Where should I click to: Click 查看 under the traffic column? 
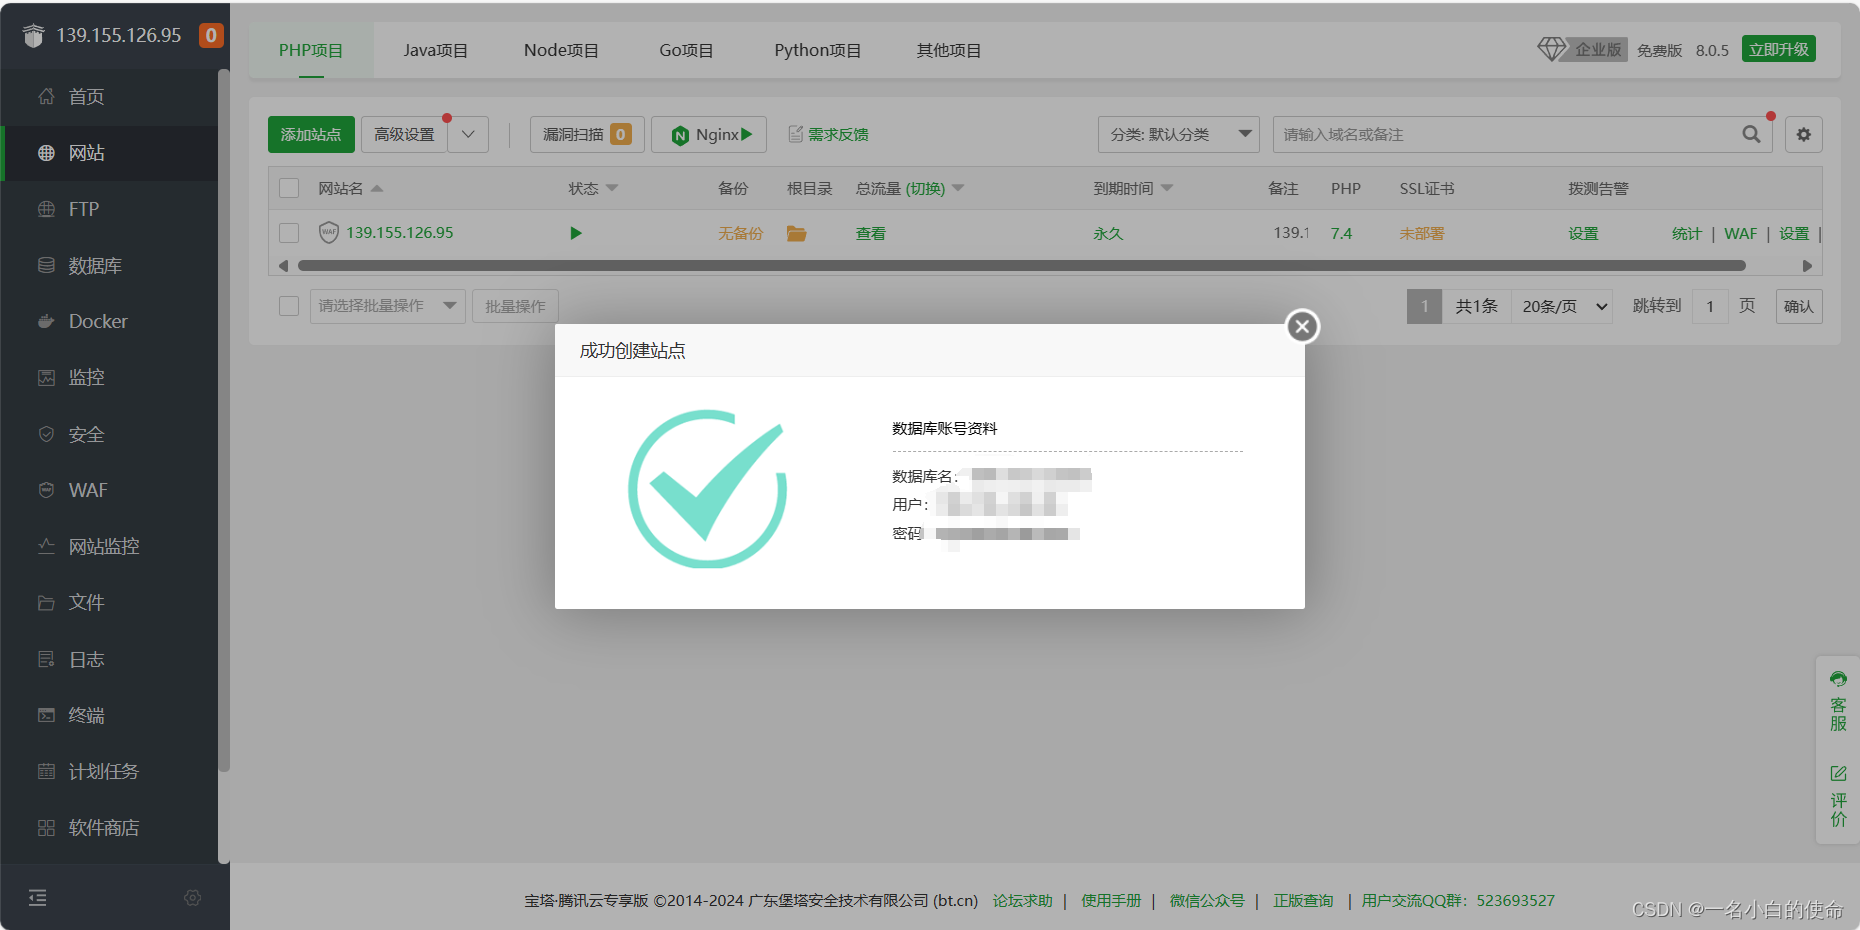[x=871, y=233]
